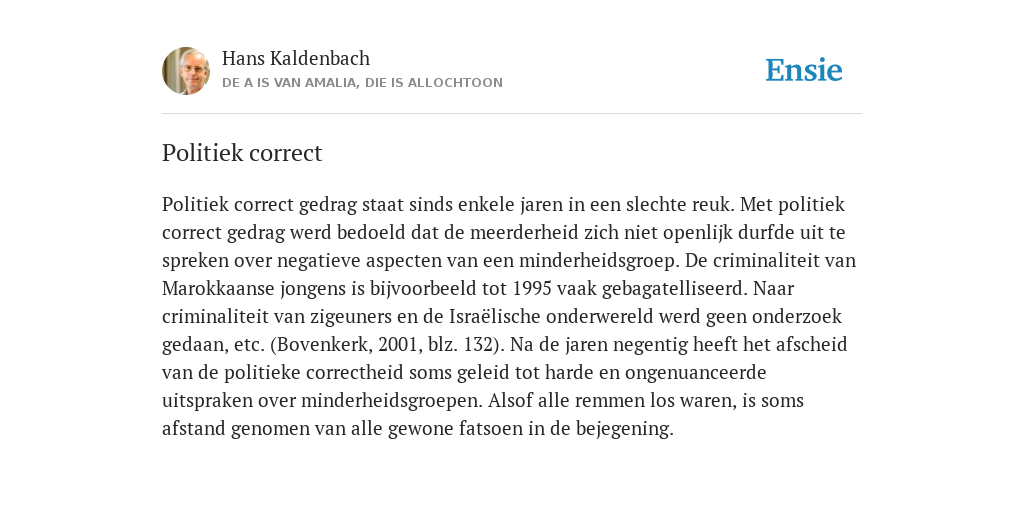Click the horizontal divider below the author header
Image resolution: width=1024 pixels, height=512 pixels.
pyautogui.click(x=512, y=114)
